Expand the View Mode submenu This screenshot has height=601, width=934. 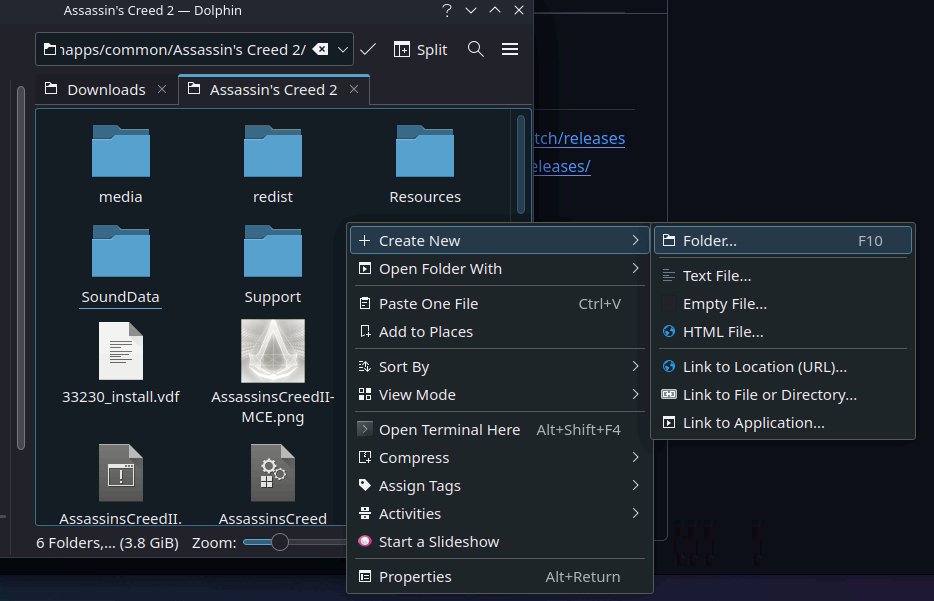pos(499,395)
